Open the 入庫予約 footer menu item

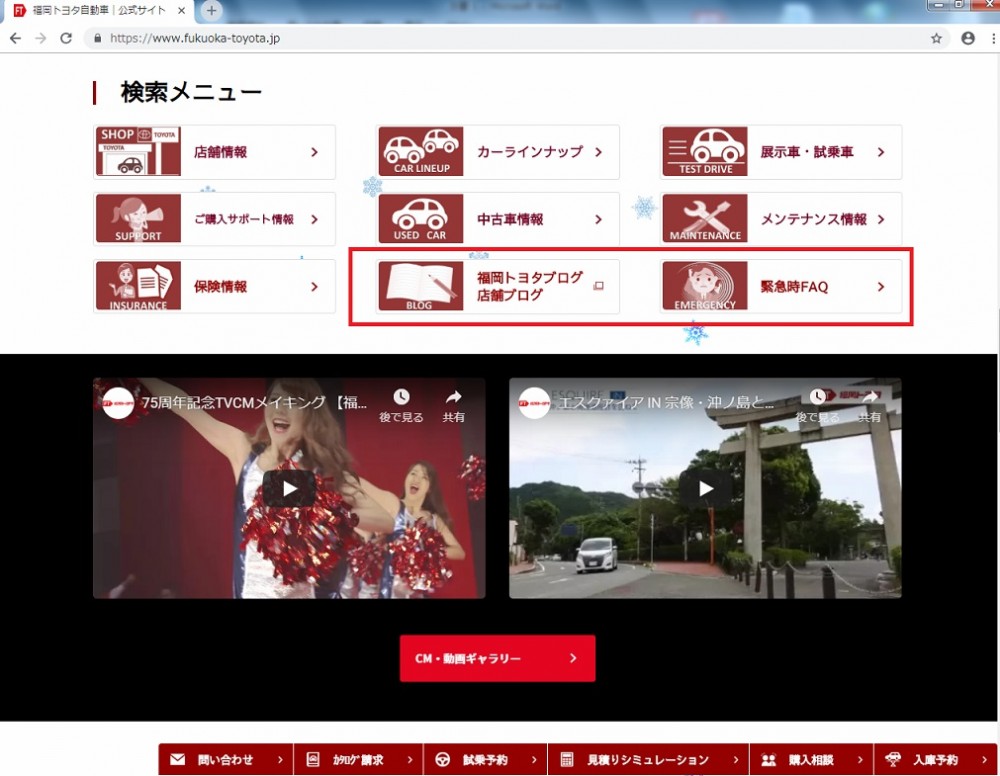(x=936, y=759)
